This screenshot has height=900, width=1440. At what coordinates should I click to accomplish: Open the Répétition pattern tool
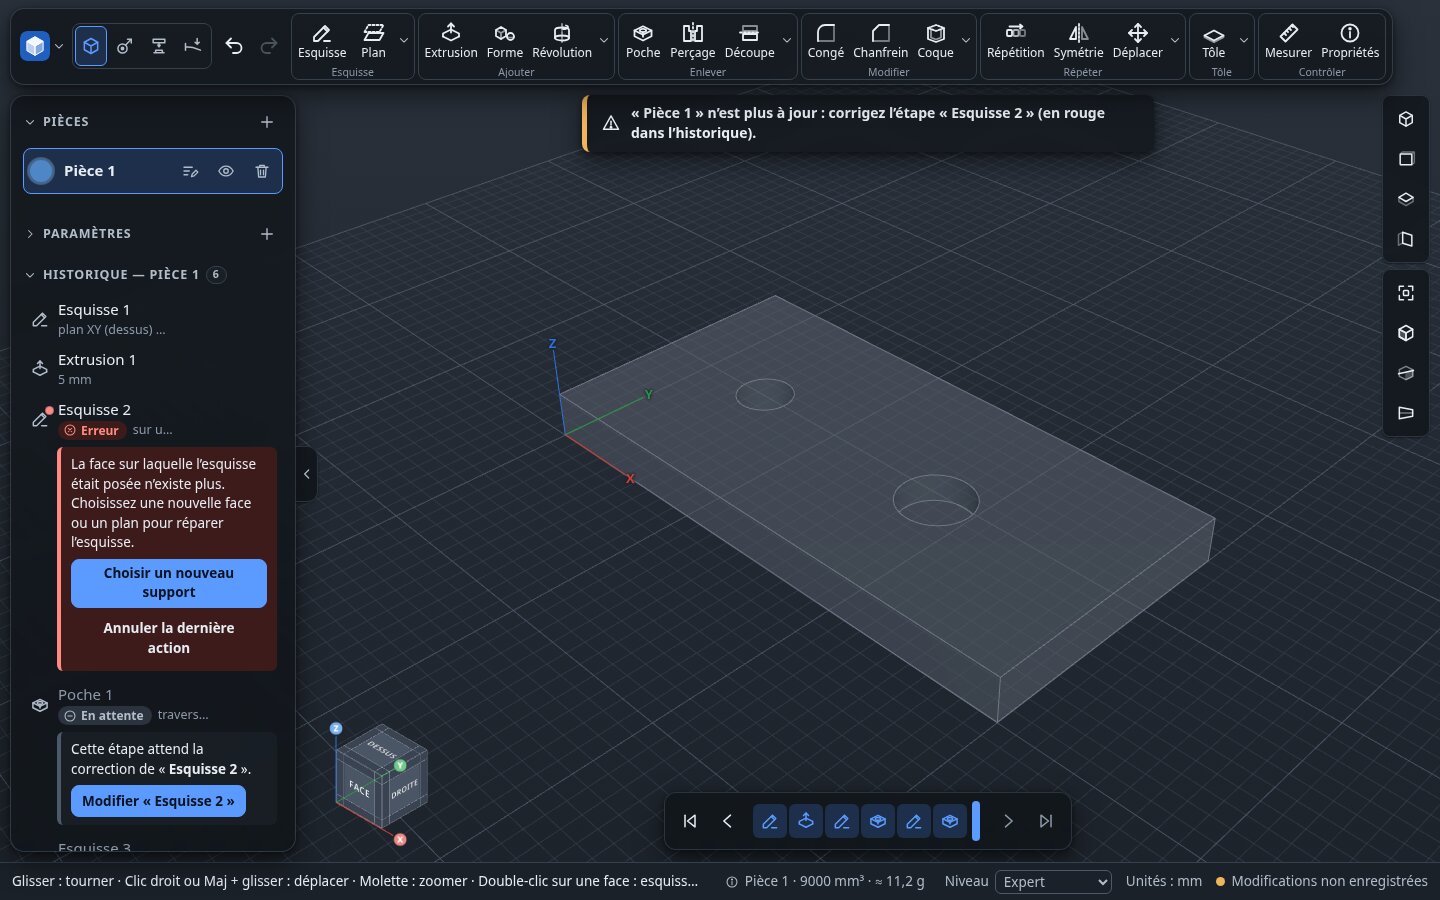pos(1015,41)
